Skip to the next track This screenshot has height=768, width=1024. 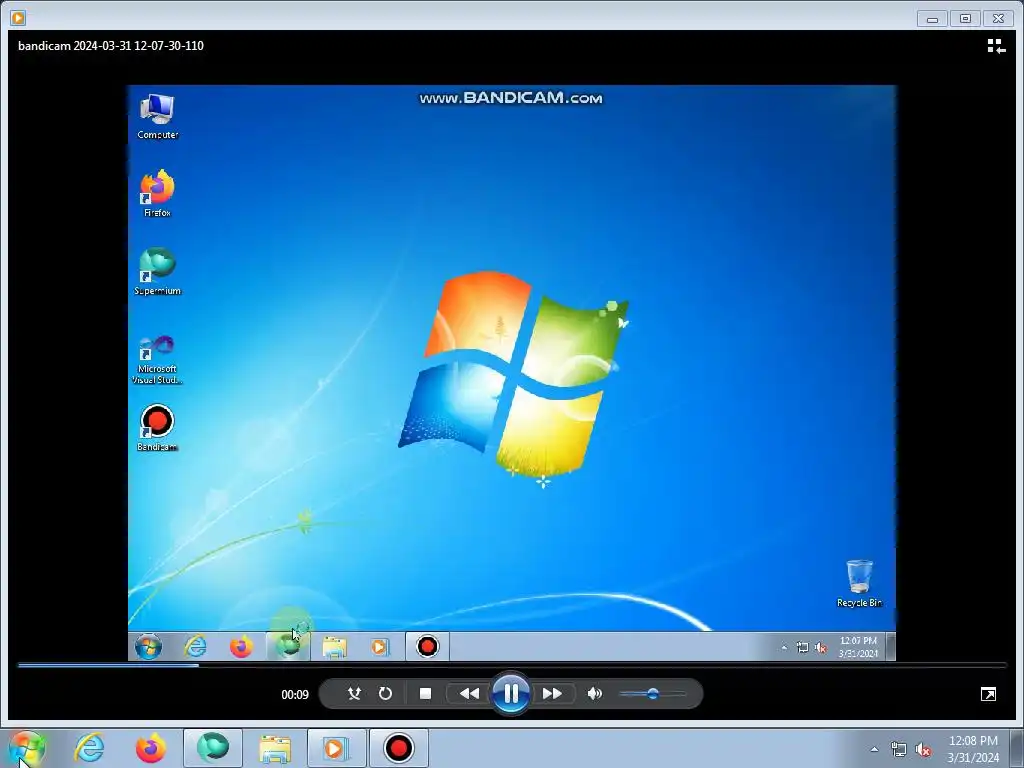pos(552,694)
